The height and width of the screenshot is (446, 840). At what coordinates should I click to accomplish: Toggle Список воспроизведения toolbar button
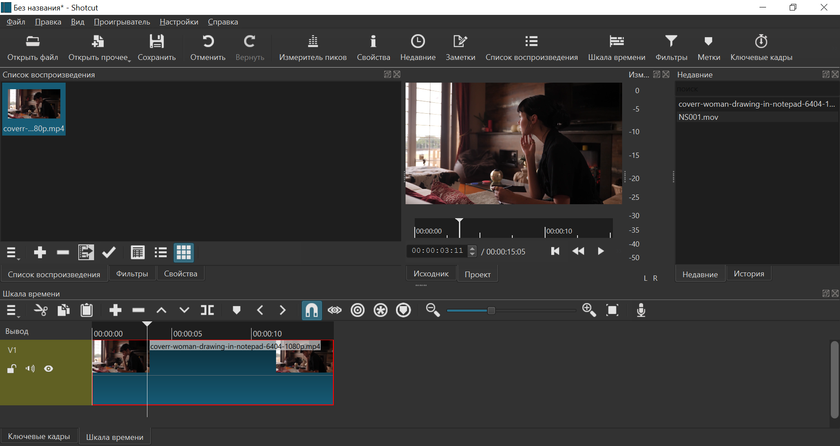click(531, 48)
